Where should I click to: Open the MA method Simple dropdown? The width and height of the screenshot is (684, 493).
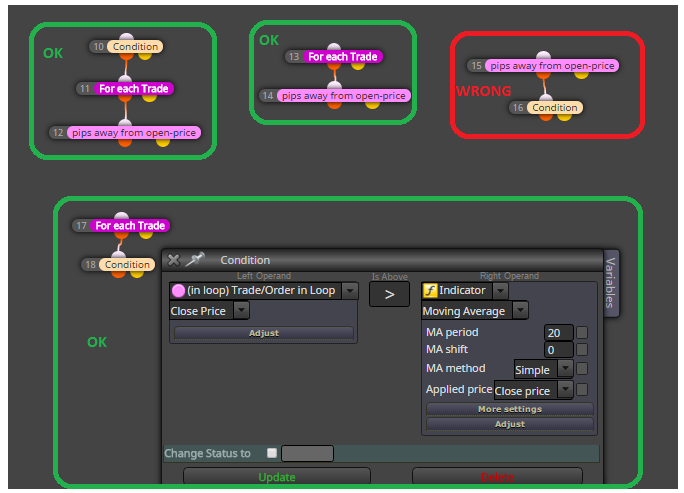[x=565, y=369]
